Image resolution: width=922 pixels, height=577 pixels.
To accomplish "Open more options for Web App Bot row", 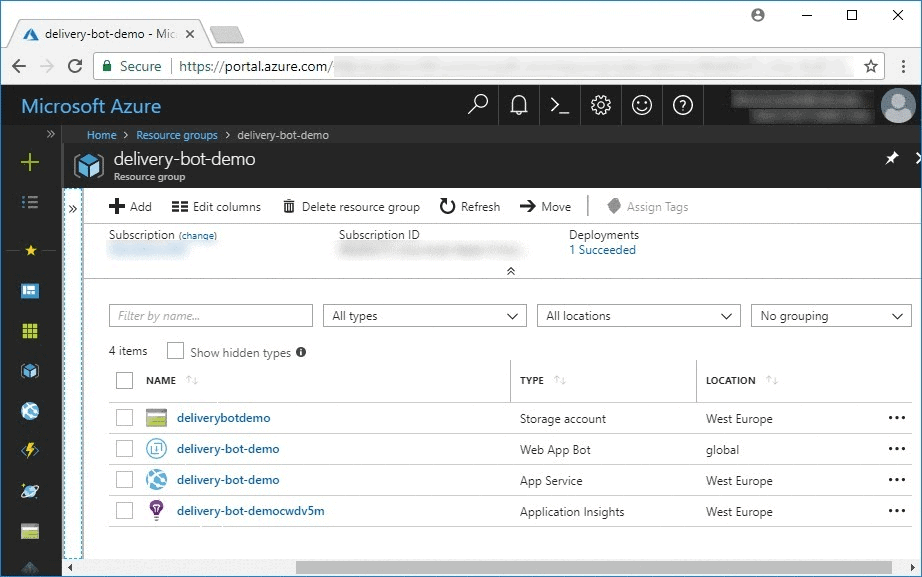I will point(897,449).
